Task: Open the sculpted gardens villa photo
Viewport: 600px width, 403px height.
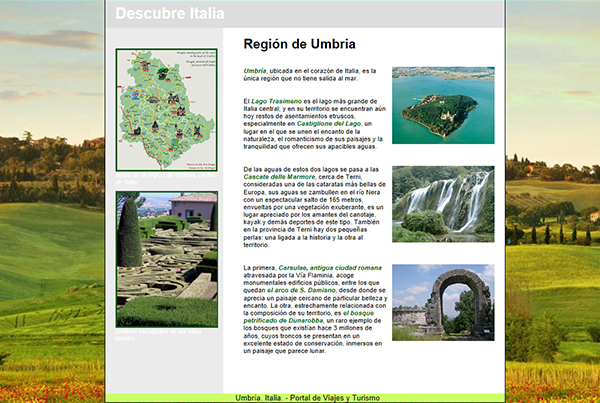Action: coord(167,259)
